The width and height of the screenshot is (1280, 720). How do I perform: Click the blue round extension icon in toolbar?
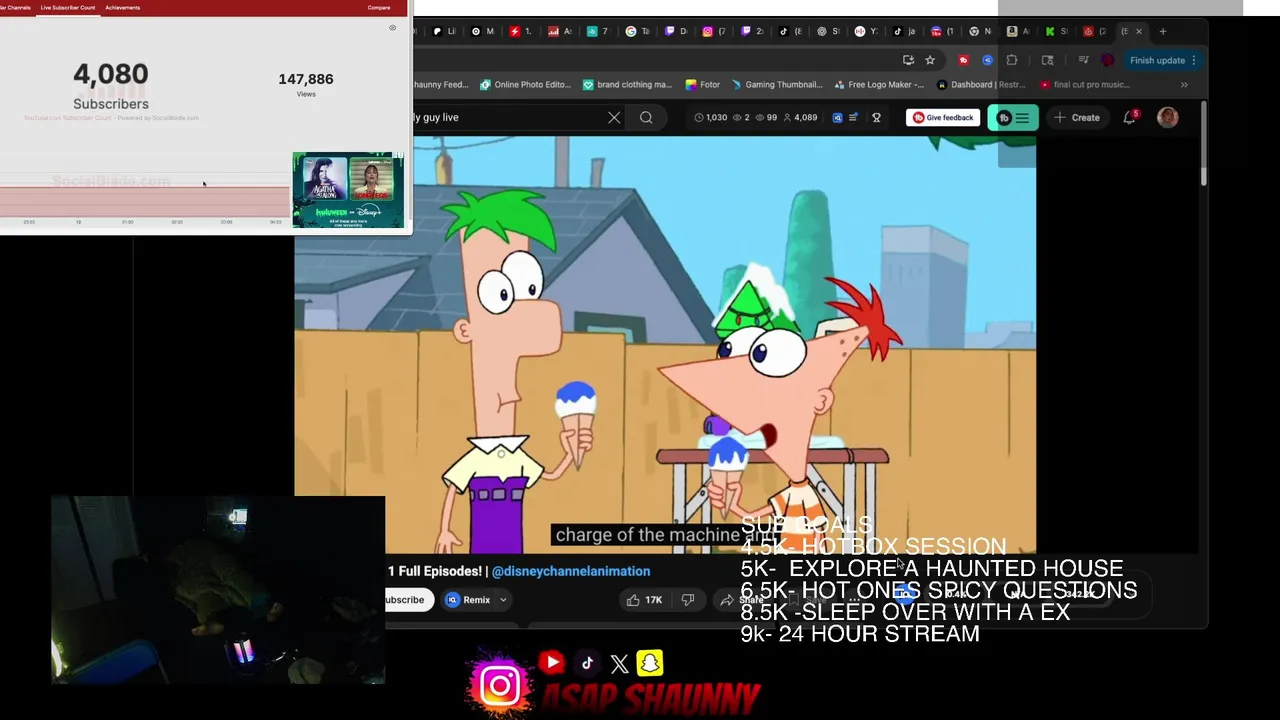(x=987, y=60)
